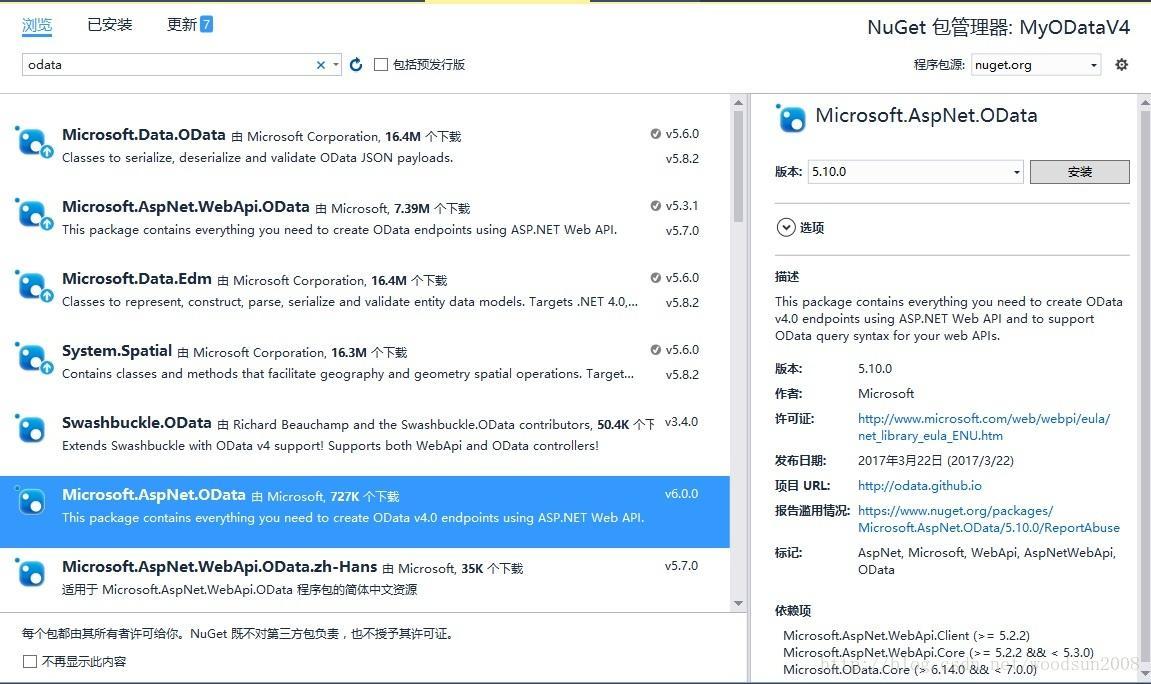
Task: Clear the odata search text
Action: pos(321,65)
